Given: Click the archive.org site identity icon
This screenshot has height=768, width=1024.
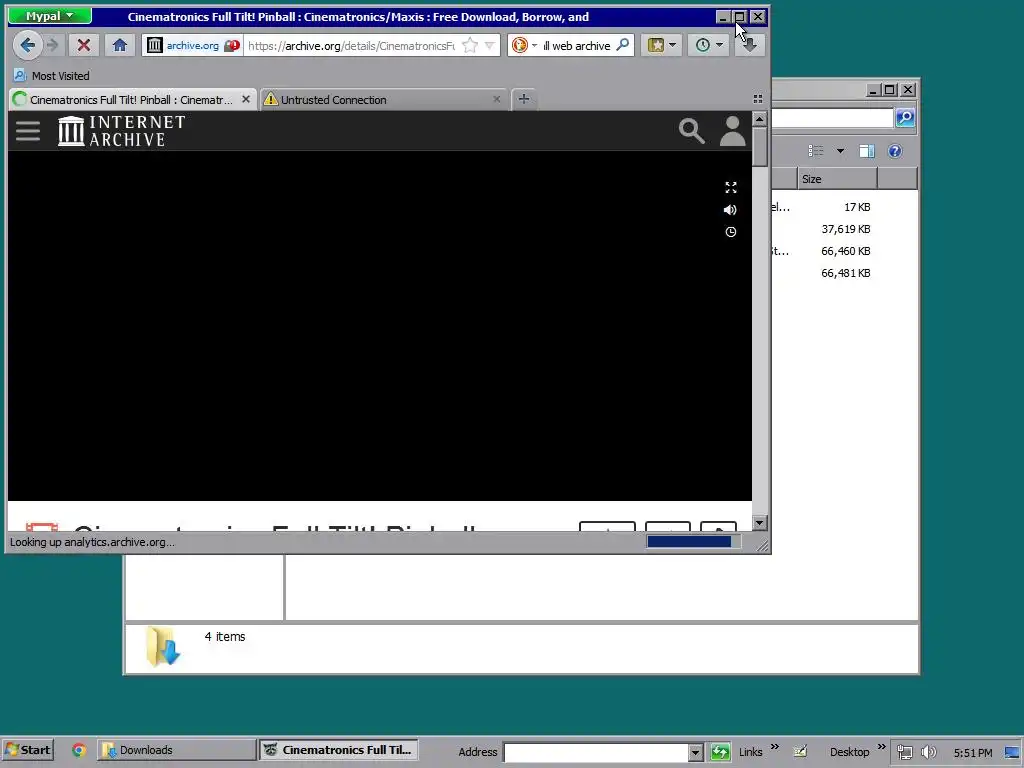Looking at the screenshot, I should [x=154, y=45].
